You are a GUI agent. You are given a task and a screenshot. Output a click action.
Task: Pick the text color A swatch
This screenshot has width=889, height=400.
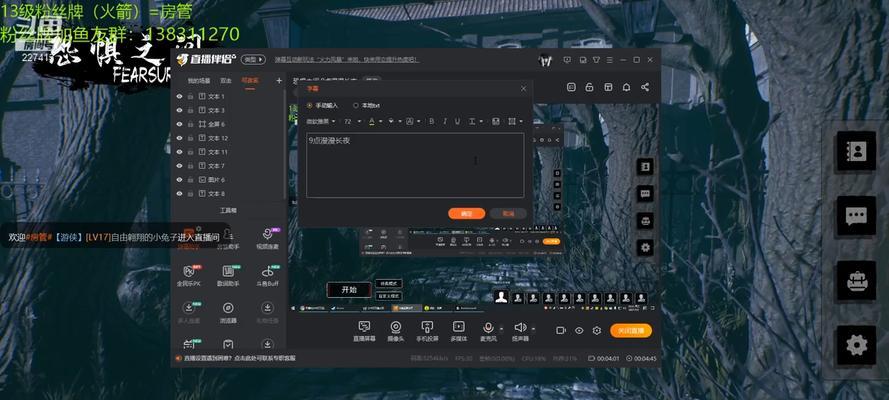372,121
